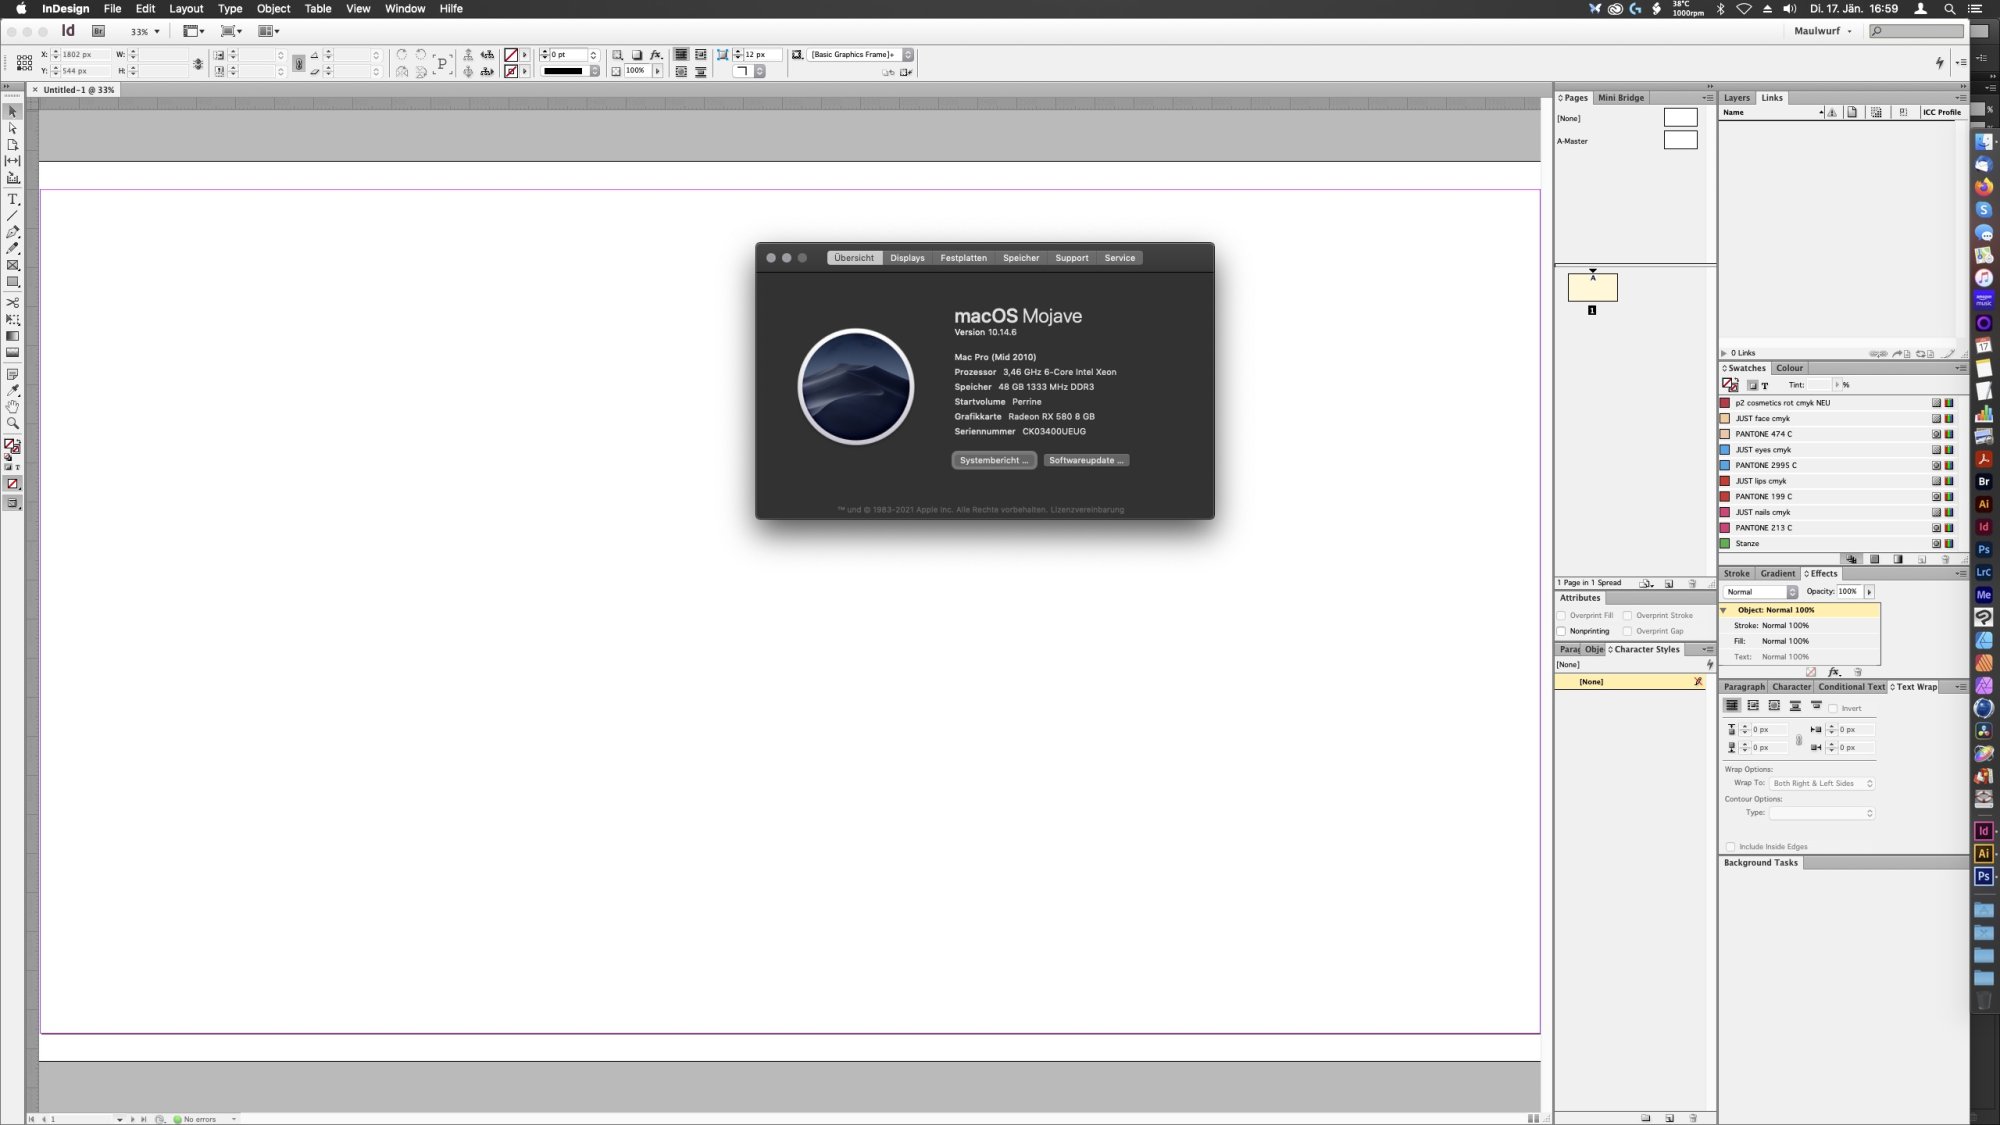Open the zoom level 33% dropdown

pos(157,32)
